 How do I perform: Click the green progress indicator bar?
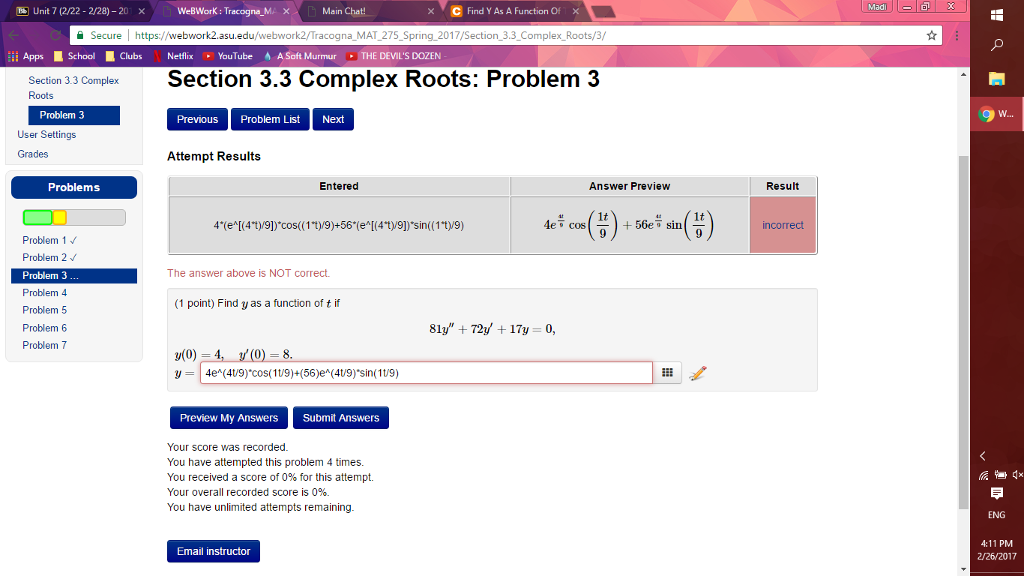[x=35, y=217]
